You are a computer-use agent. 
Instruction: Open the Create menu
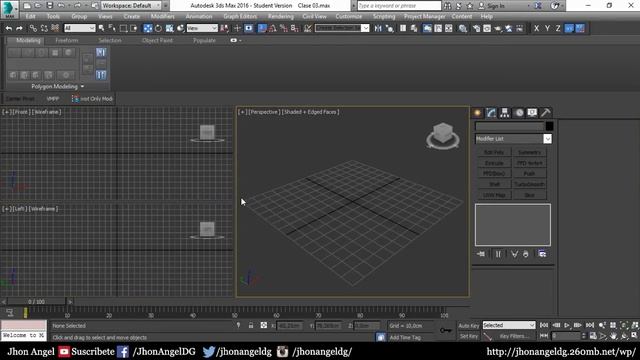131,16
